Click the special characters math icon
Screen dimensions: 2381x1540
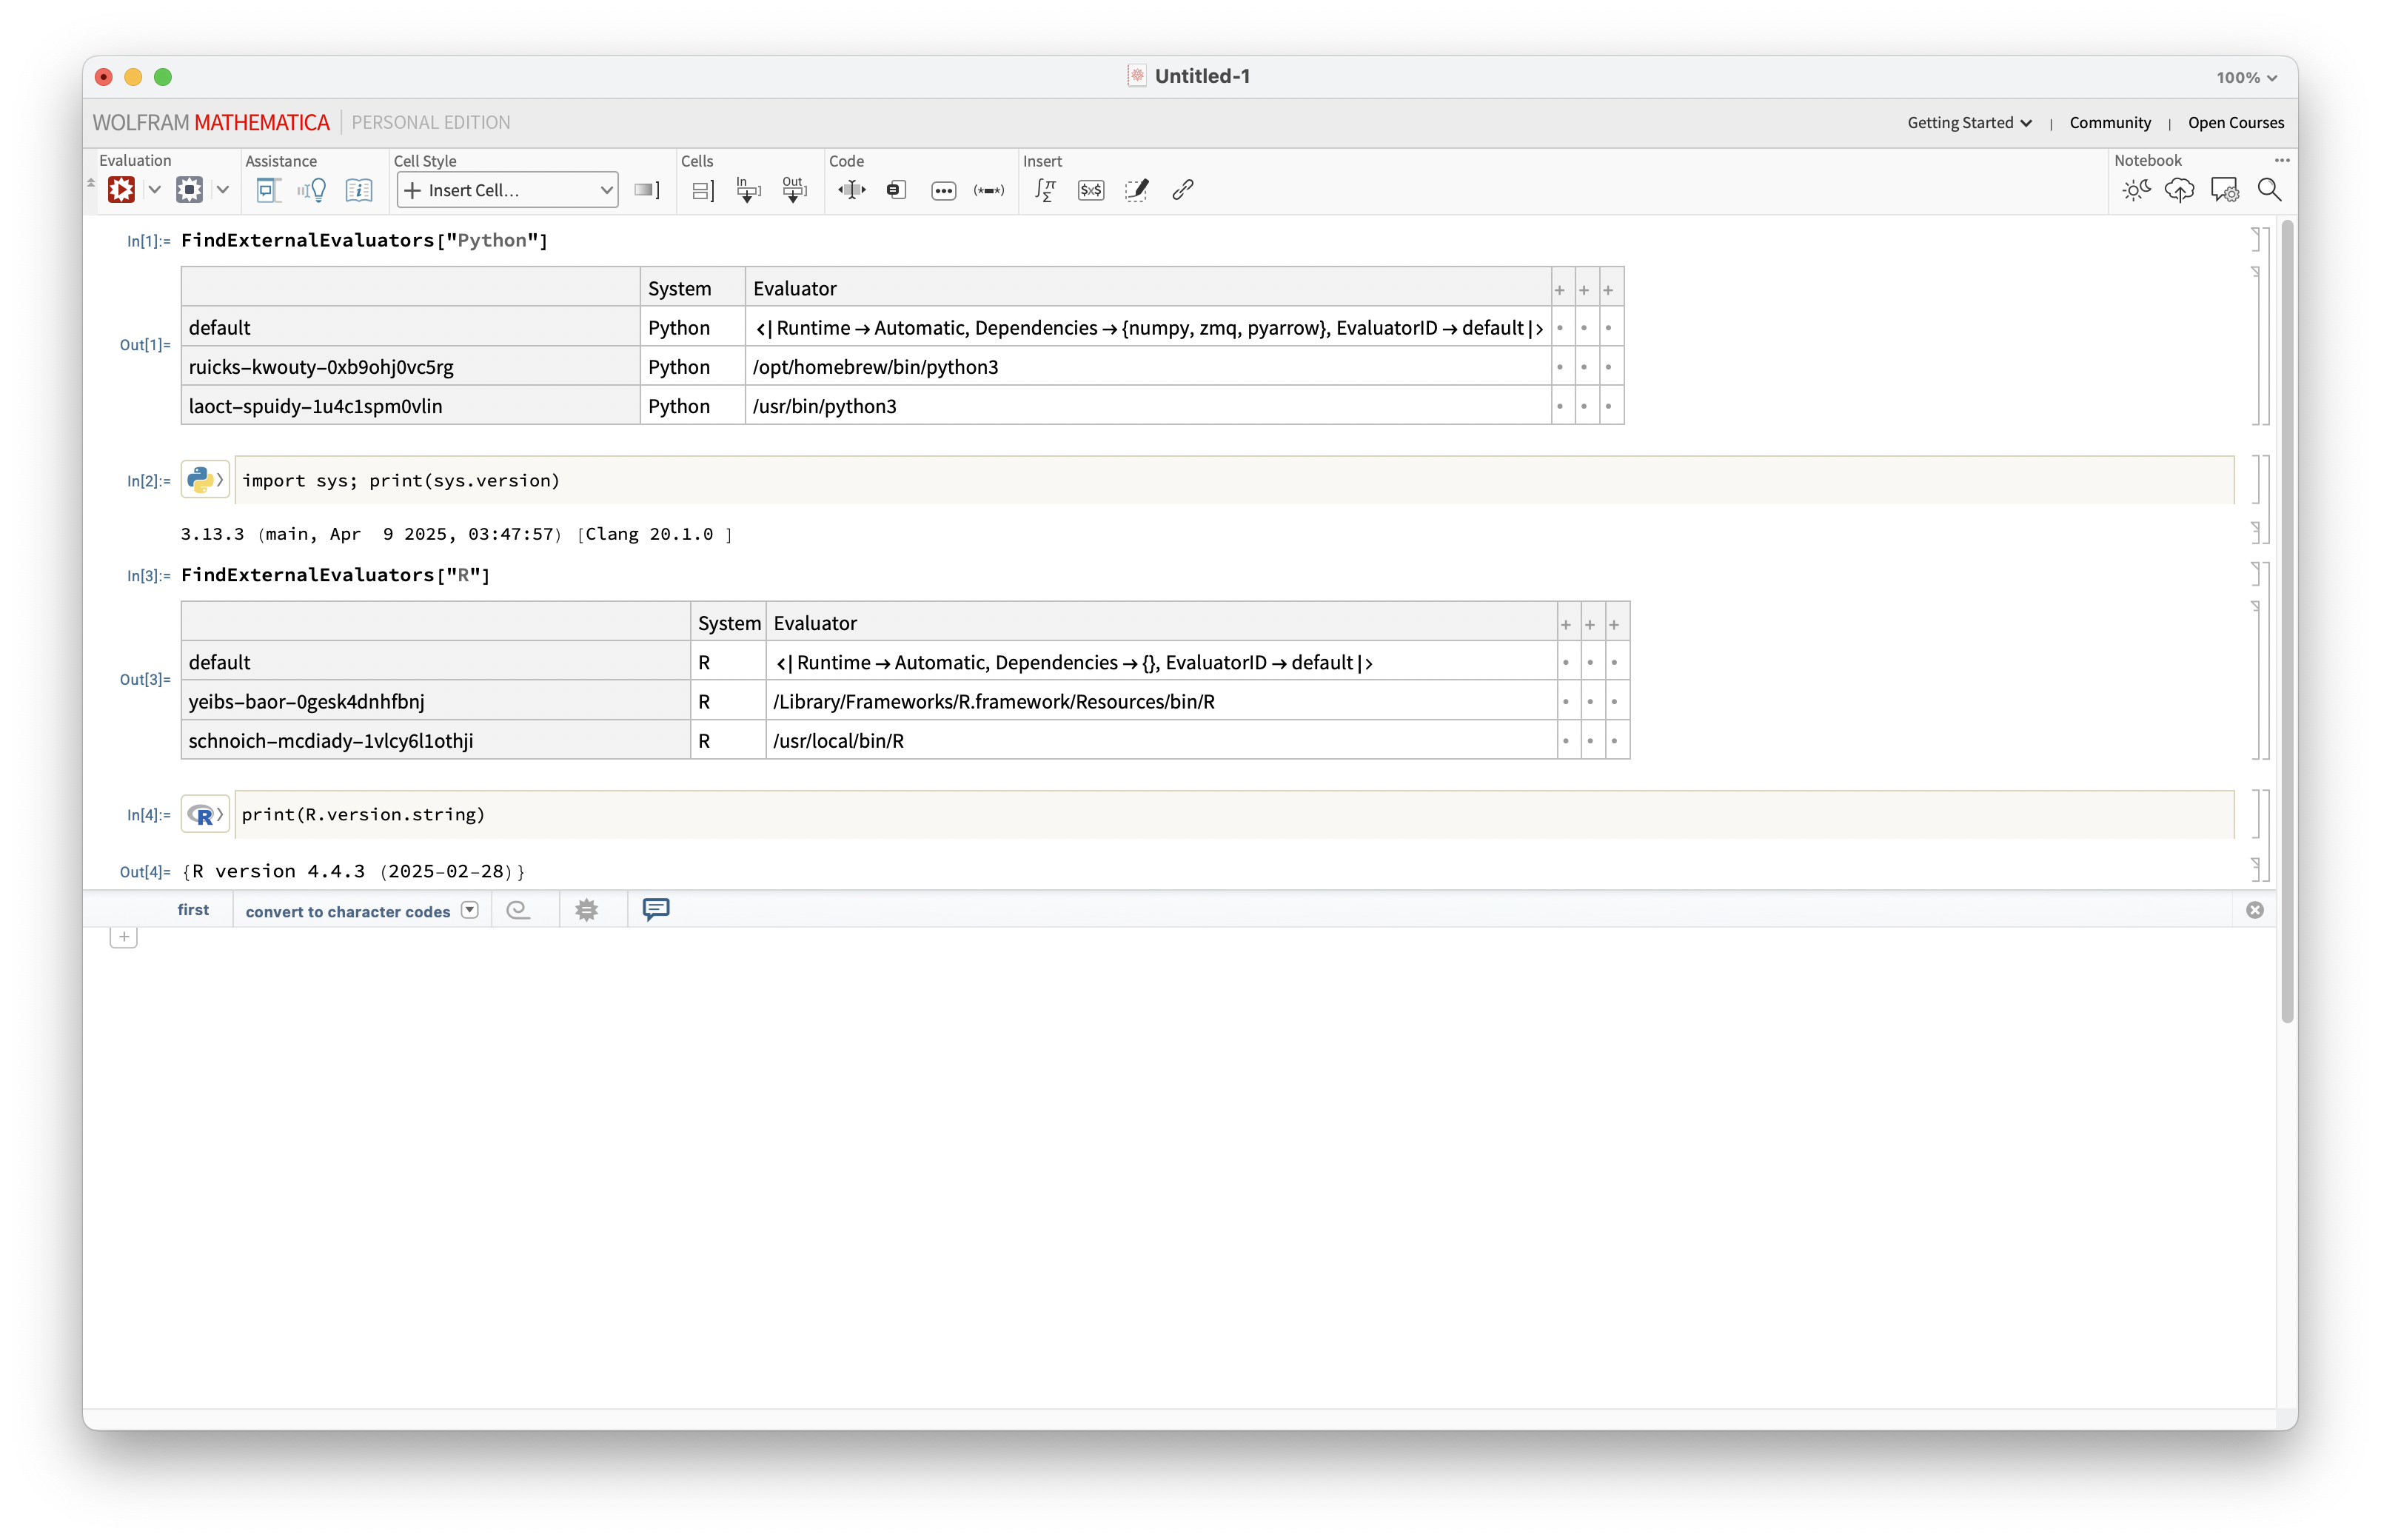[1045, 190]
